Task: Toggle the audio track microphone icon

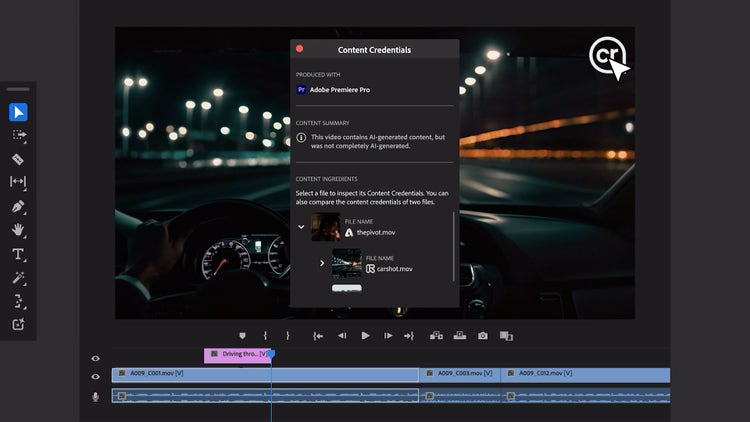Action: [96, 396]
